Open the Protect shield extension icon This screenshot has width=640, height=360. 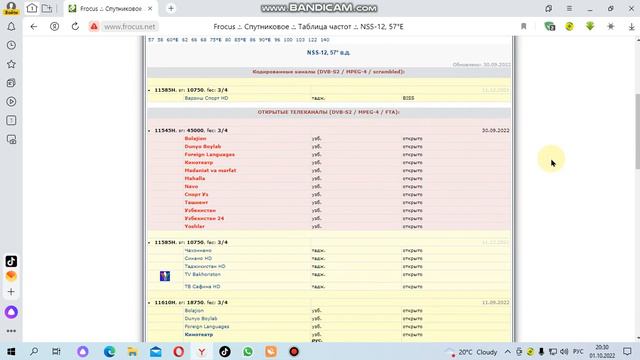(550, 27)
